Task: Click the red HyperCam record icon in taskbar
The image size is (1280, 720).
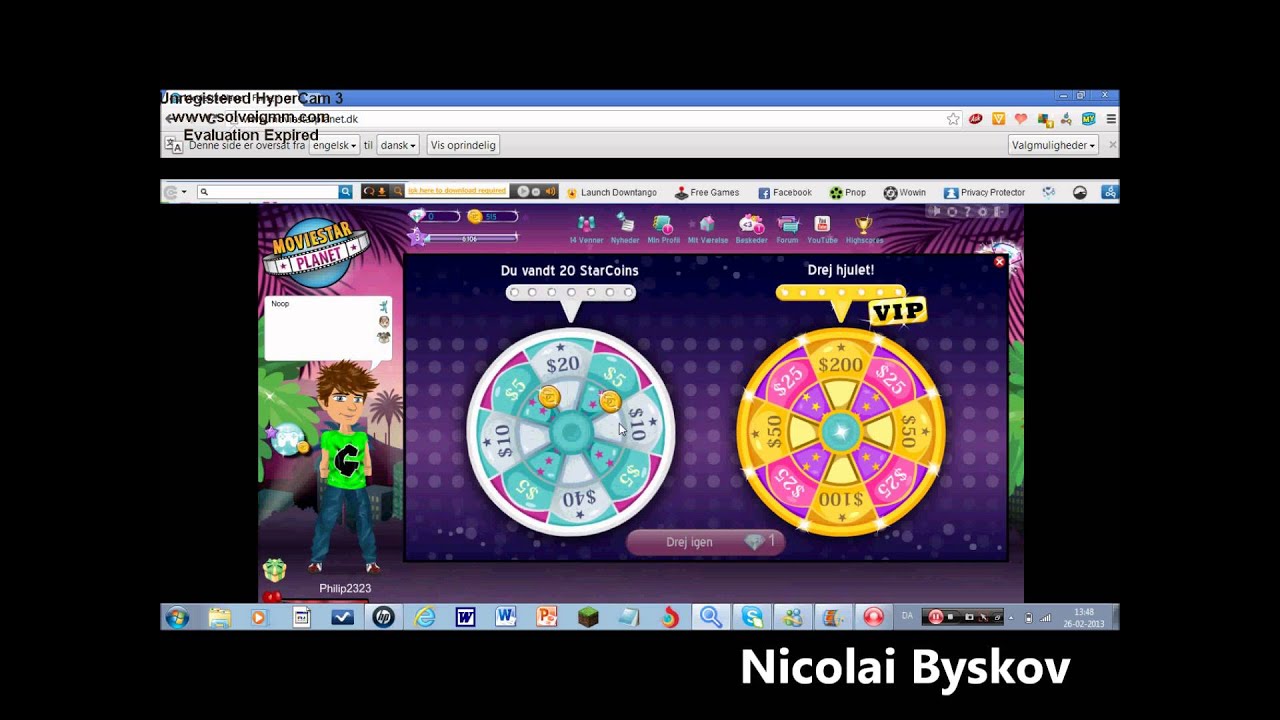Action: click(874, 617)
